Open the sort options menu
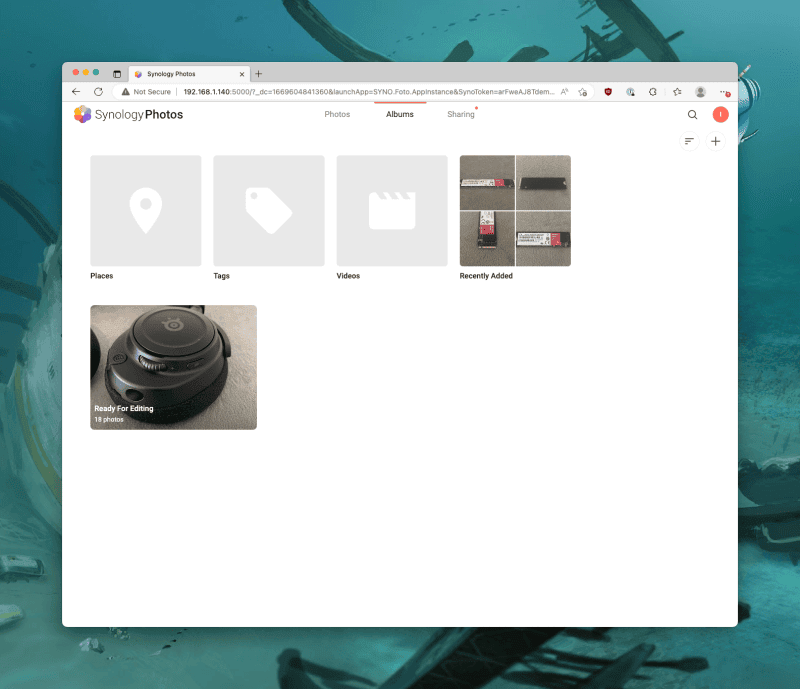 689,142
